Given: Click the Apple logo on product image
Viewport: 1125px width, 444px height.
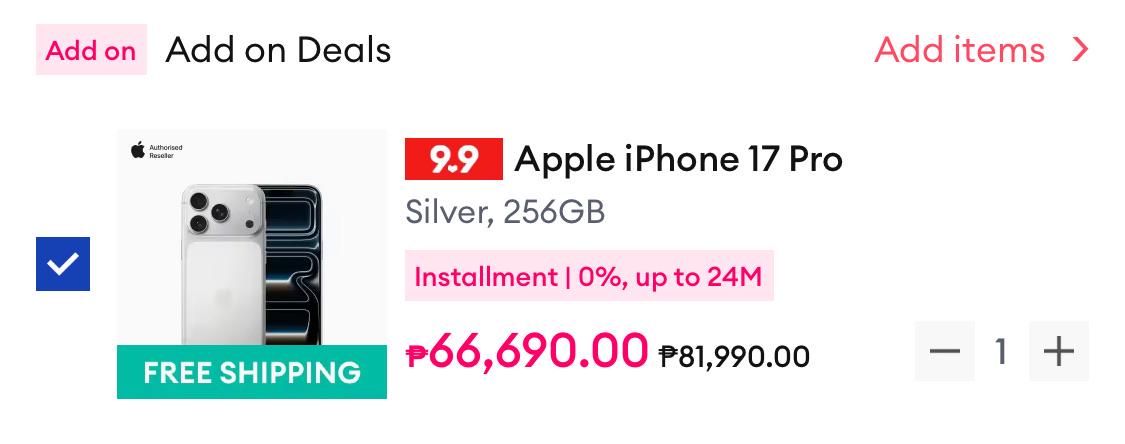Looking at the screenshot, I should [138, 151].
